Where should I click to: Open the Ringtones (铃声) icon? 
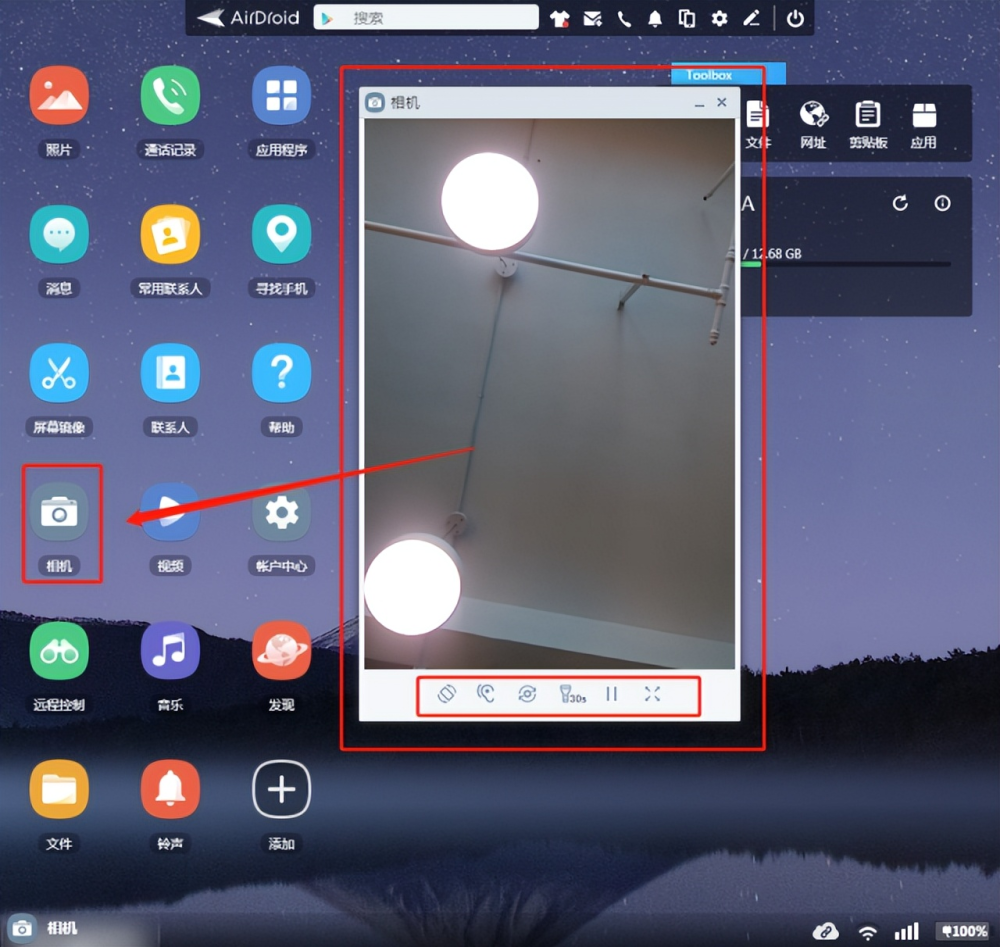click(x=170, y=789)
